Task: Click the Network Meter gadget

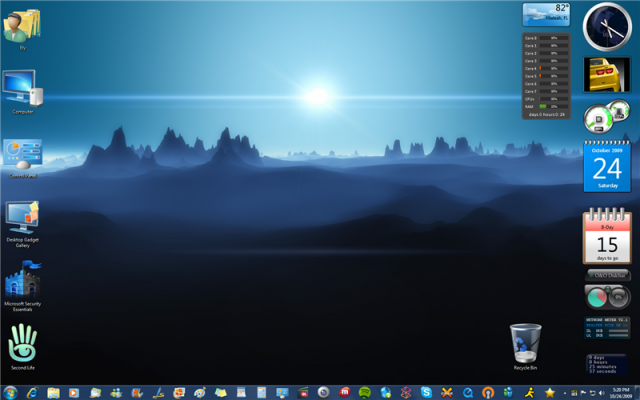Action: click(x=607, y=327)
